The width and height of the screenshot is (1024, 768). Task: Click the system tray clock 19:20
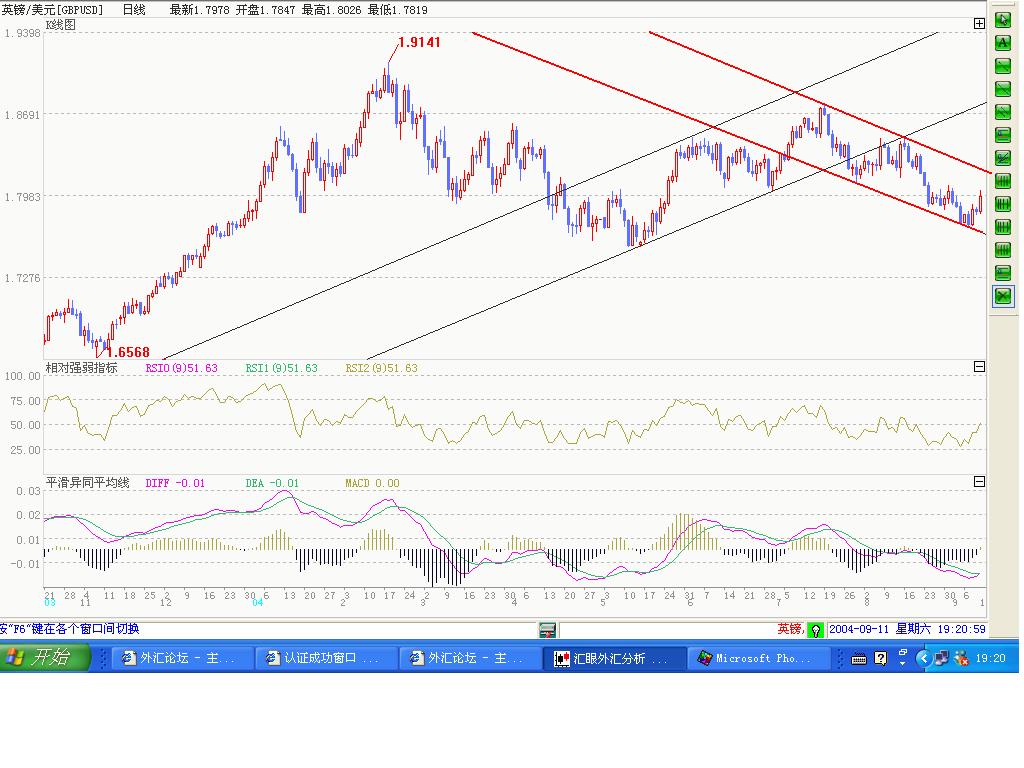pos(990,658)
